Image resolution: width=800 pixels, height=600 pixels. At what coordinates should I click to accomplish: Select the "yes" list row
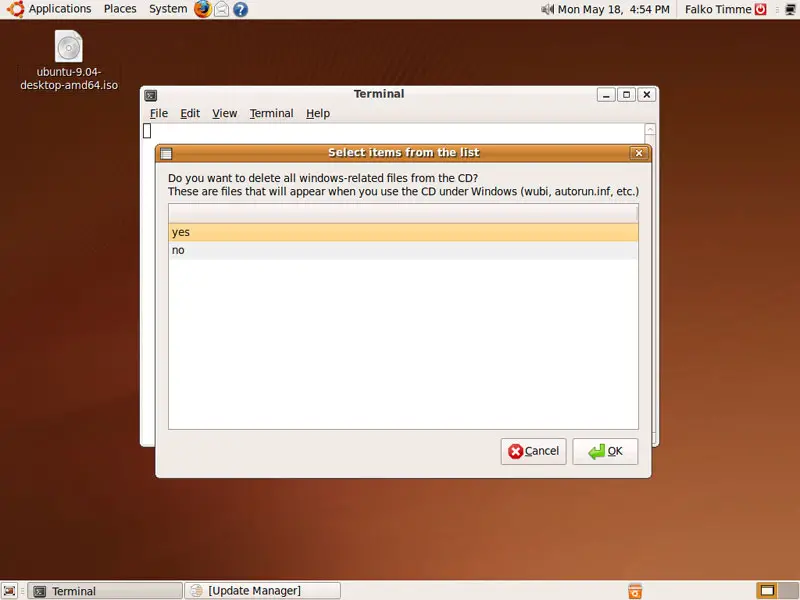point(403,232)
